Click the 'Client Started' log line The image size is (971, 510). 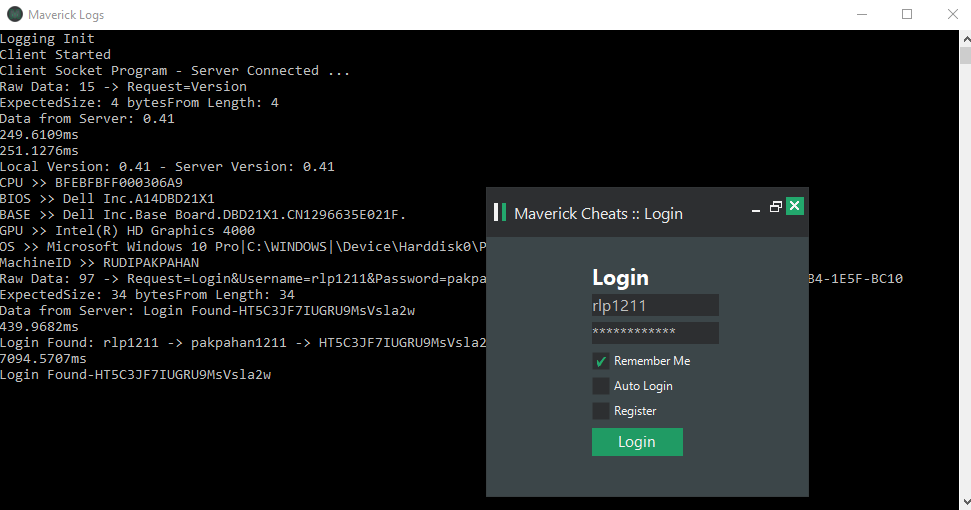(x=55, y=55)
